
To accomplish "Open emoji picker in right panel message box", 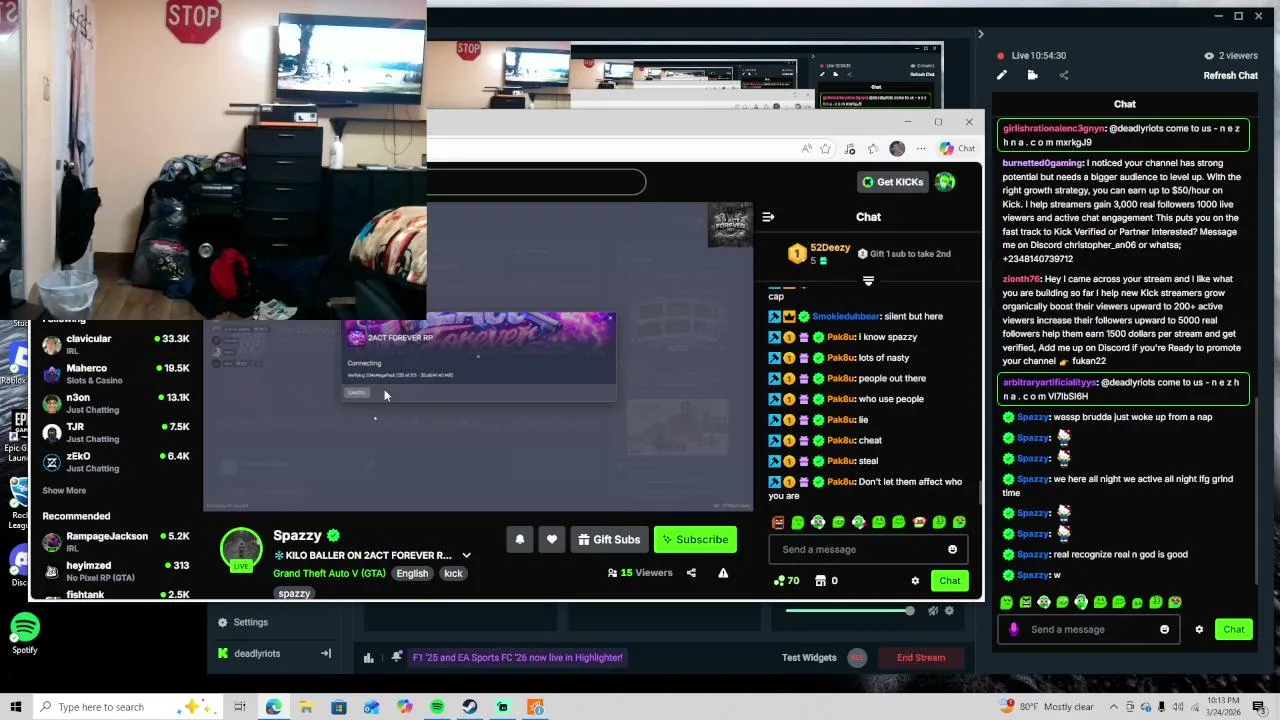I will tap(1164, 629).
